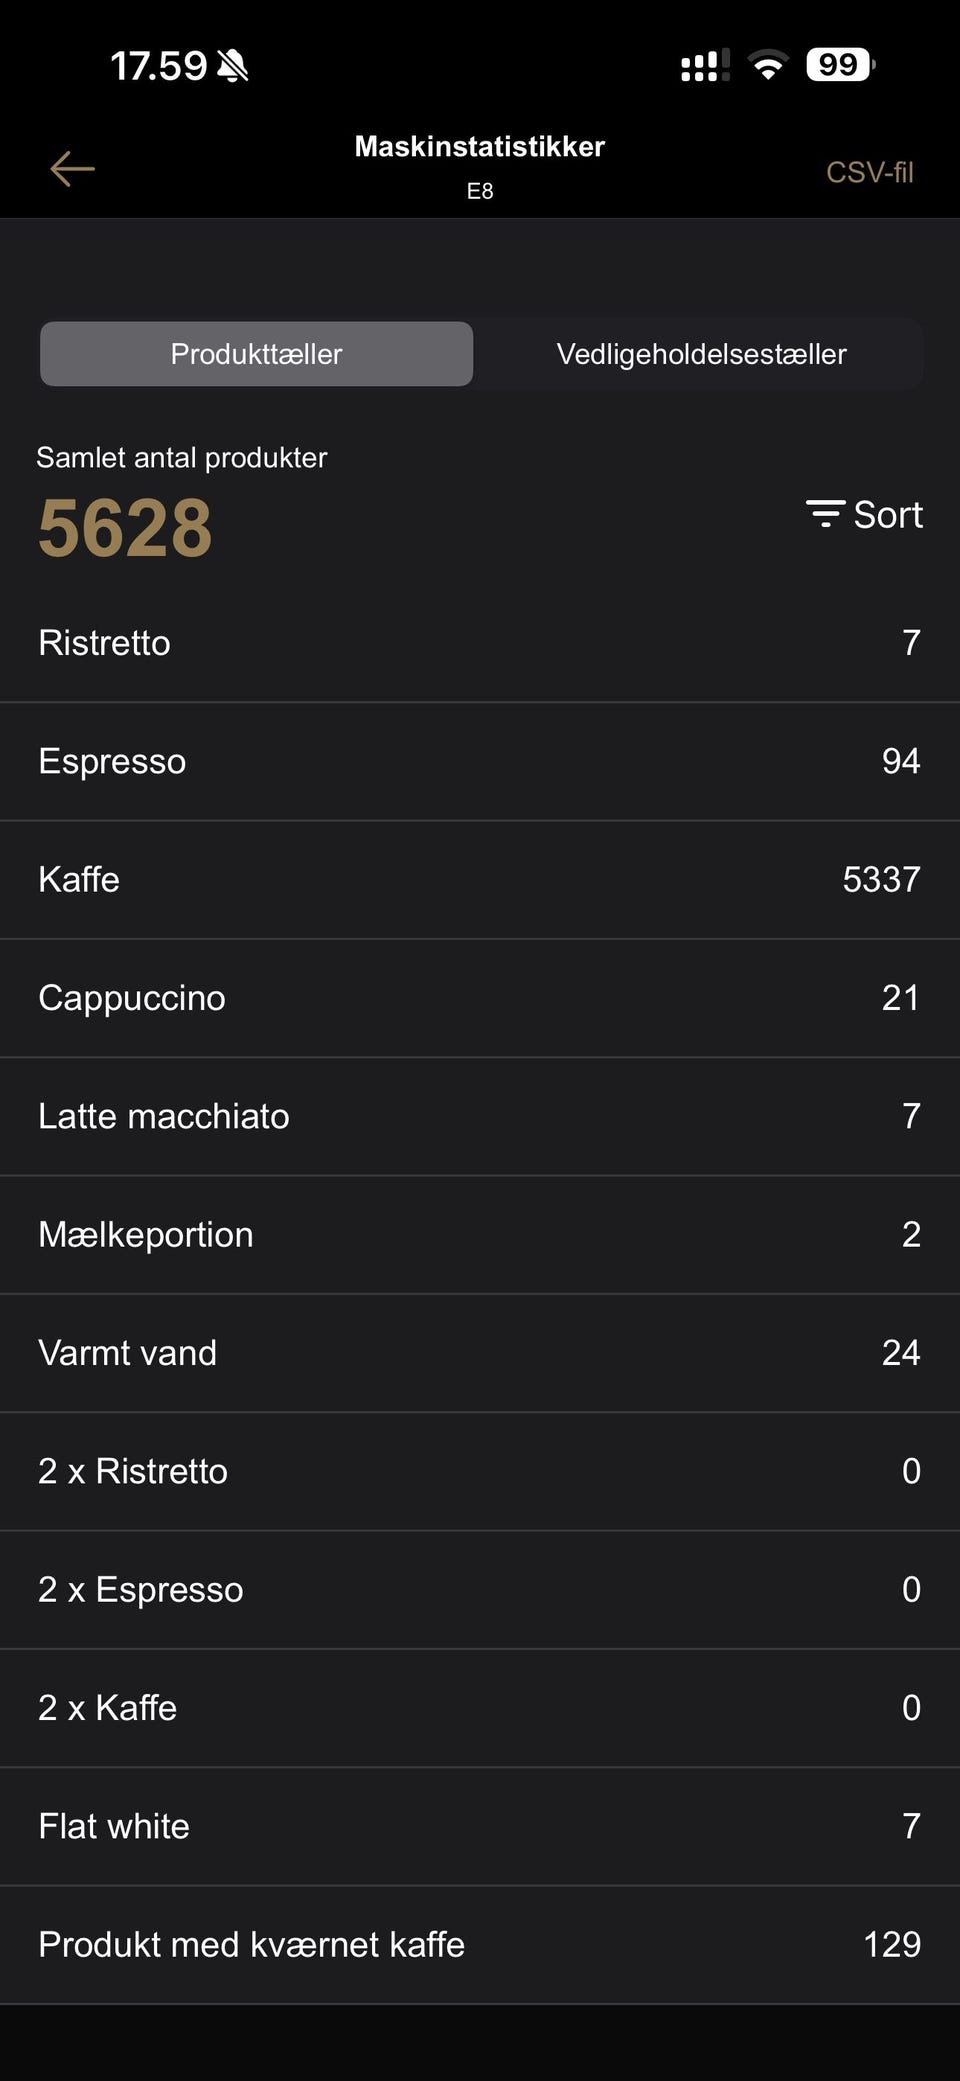Tap the back arrow icon
This screenshot has height=2081, width=960.
(x=72, y=169)
